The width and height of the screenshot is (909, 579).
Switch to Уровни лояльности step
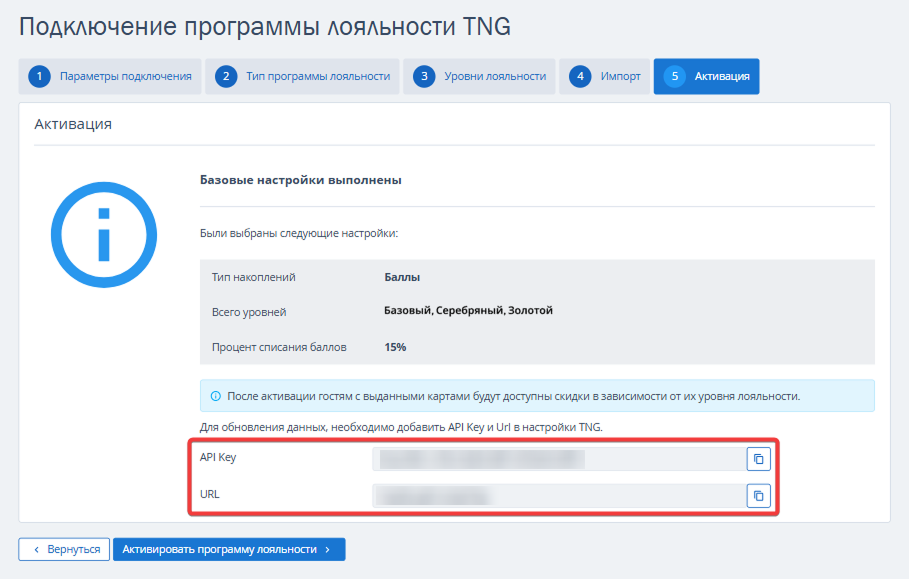[479, 77]
